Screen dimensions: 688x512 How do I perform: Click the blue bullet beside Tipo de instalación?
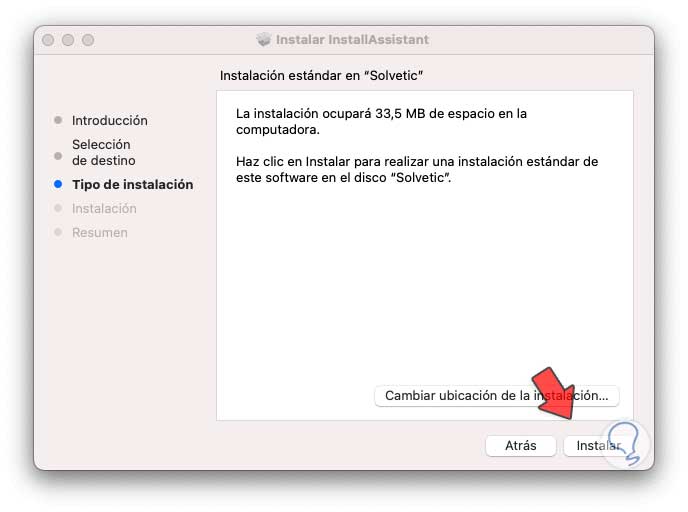[58, 184]
